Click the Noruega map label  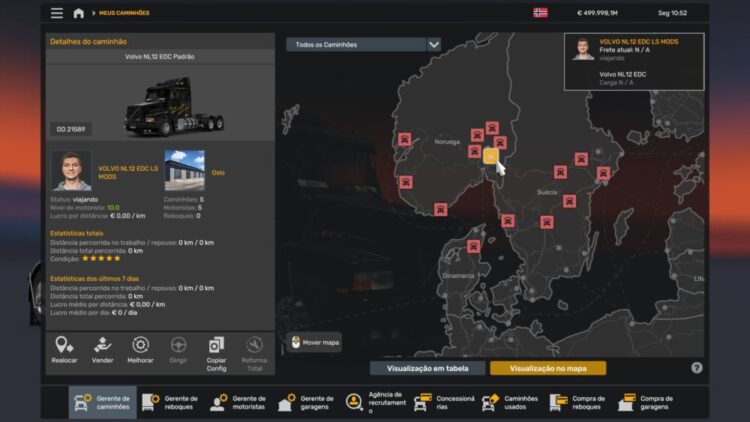[x=447, y=142]
